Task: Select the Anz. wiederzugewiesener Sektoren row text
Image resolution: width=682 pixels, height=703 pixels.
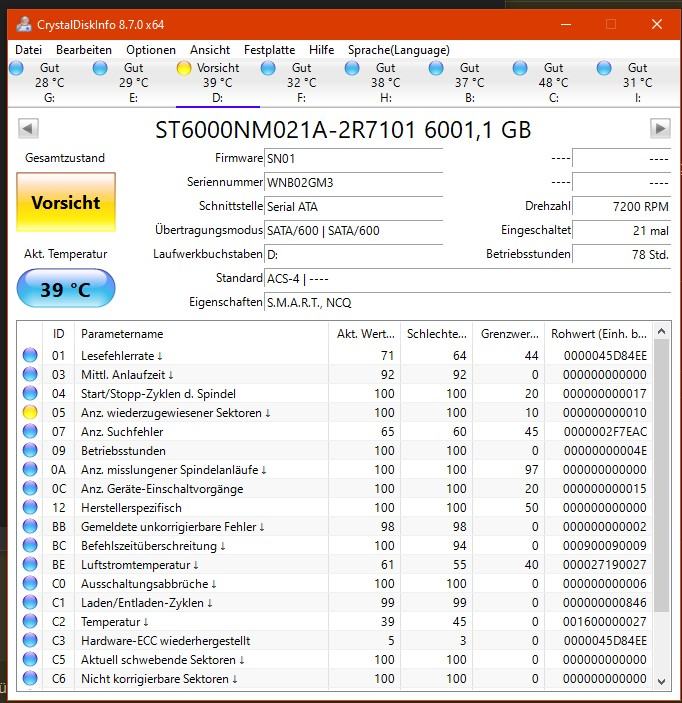Action: pyautogui.click(x=175, y=412)
